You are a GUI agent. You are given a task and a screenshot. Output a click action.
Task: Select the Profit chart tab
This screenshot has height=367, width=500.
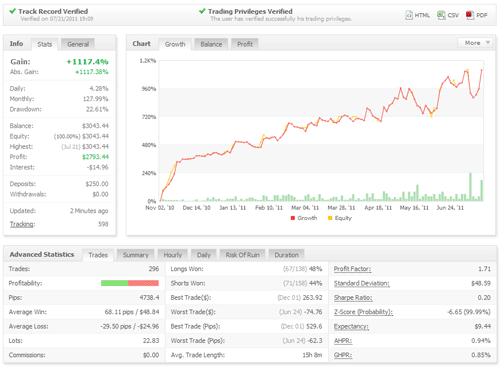tap(245, 44)
